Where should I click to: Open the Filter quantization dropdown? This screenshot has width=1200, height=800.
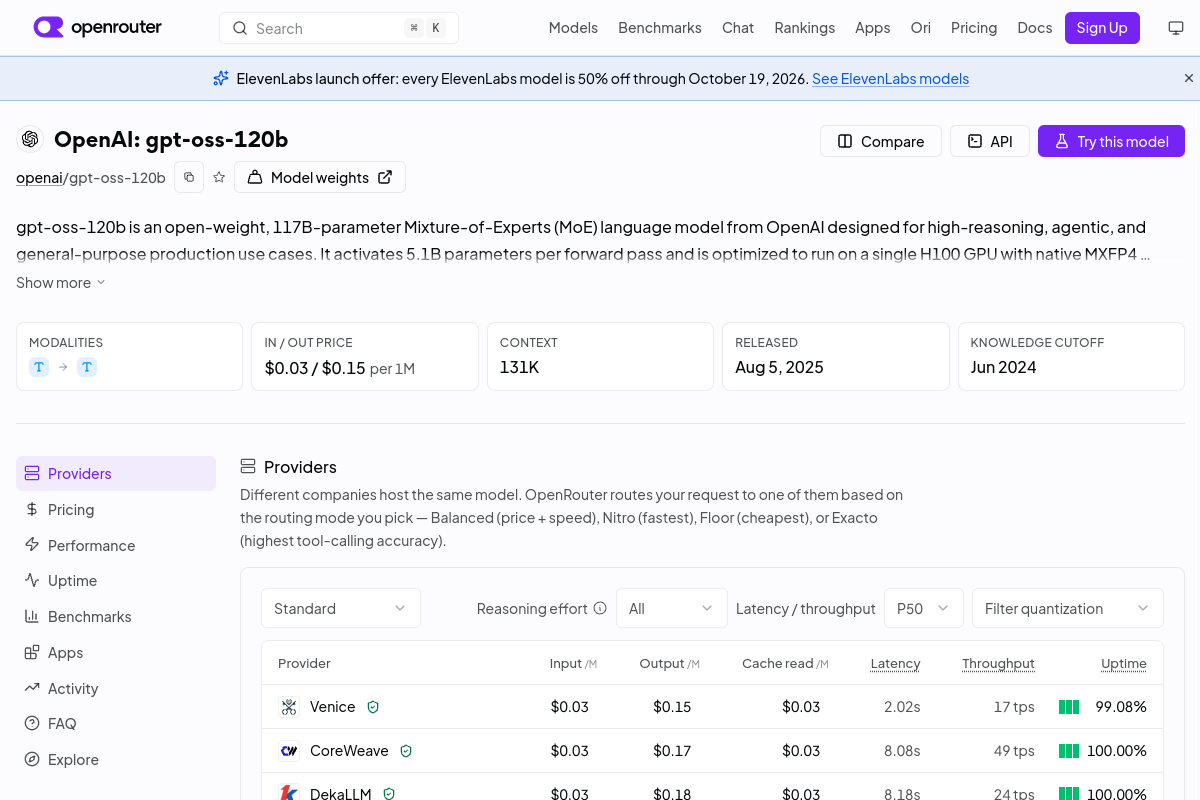(1068, 608)
